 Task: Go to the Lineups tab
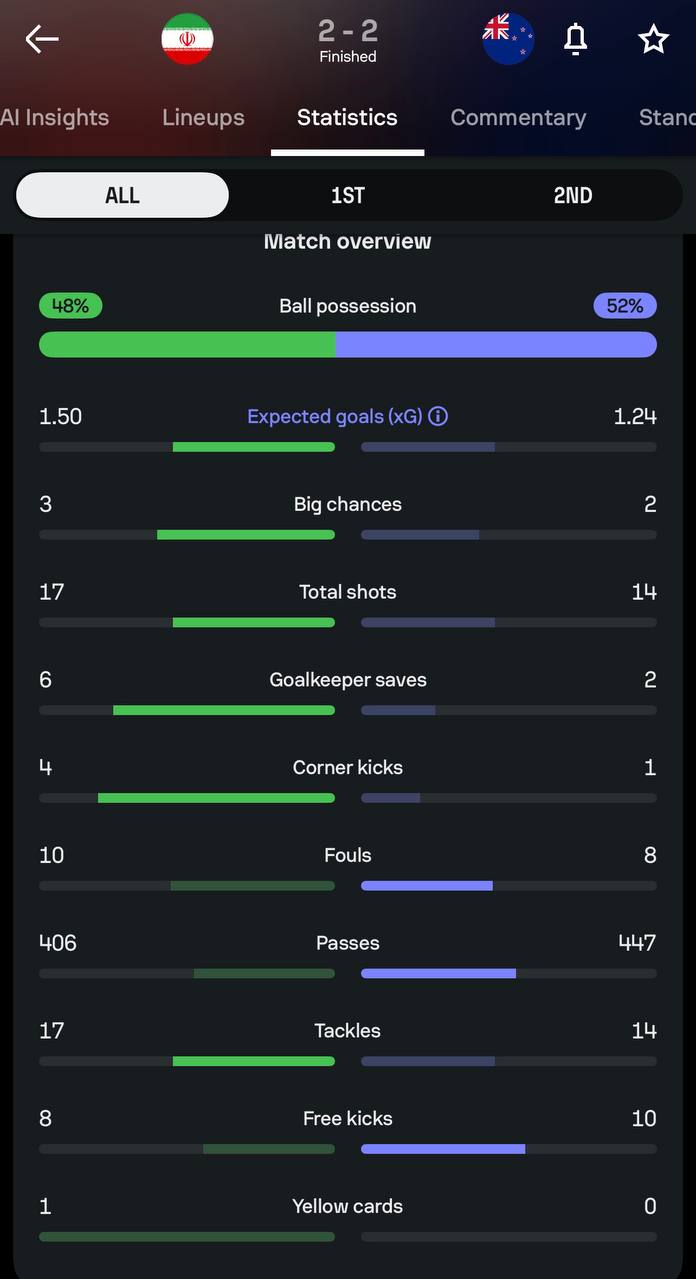coord(203,117)
